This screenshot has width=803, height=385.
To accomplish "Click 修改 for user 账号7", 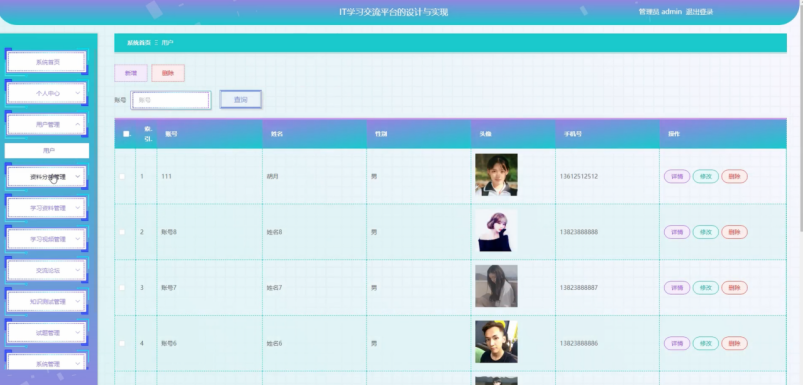I will (706, 288).
